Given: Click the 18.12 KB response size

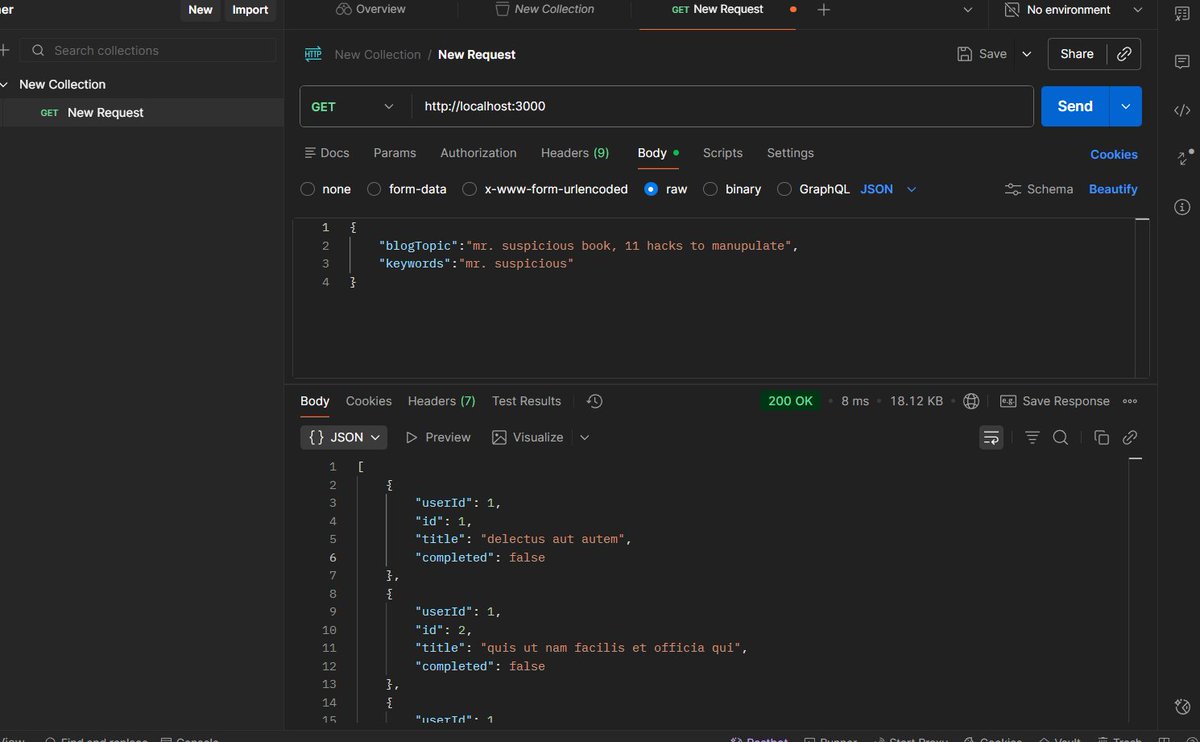Looking at the screenshot, I should (916, 401).
